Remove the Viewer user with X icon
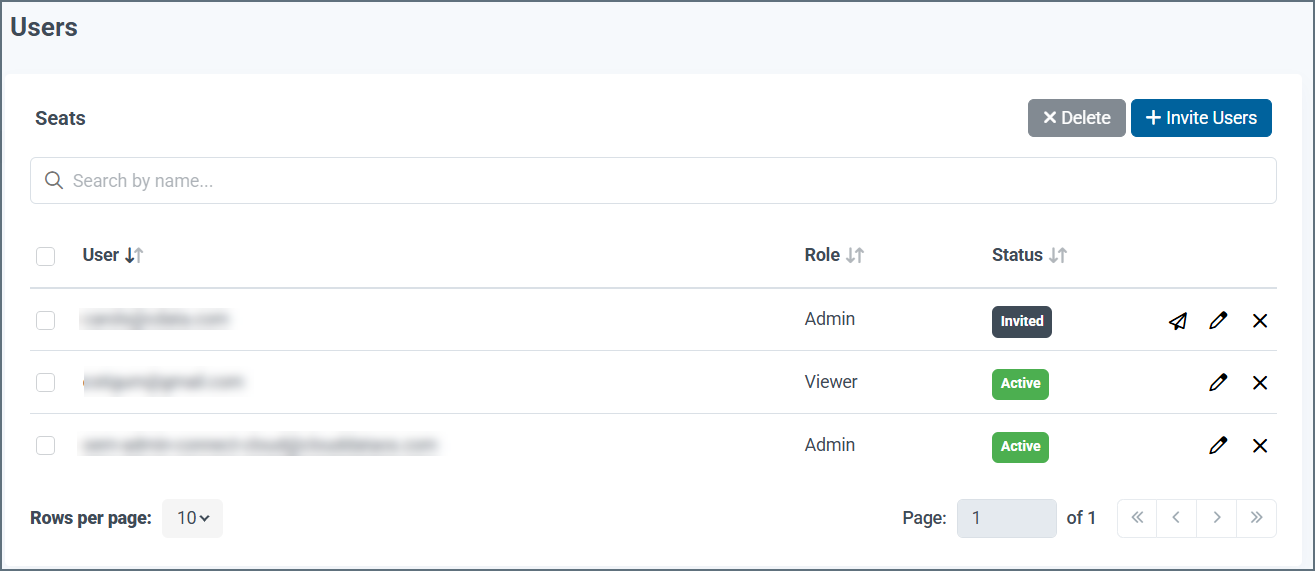 1260,383
